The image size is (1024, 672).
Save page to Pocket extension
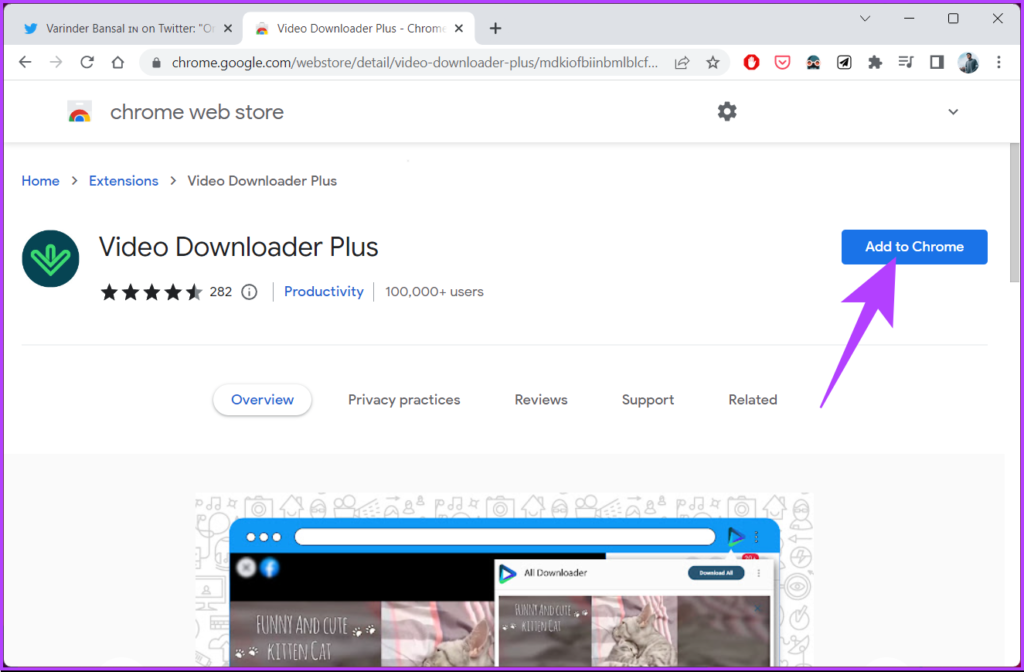point(782,63)
